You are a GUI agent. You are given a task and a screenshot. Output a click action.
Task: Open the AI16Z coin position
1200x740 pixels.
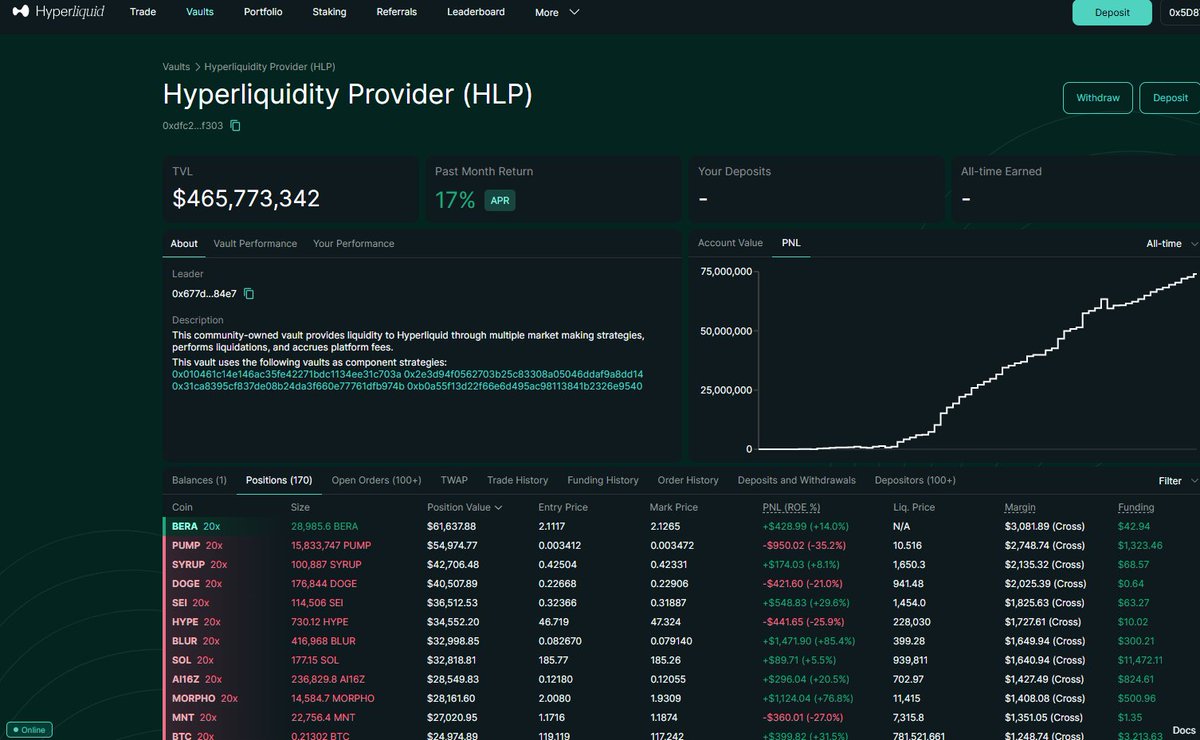tap(186, 679)
